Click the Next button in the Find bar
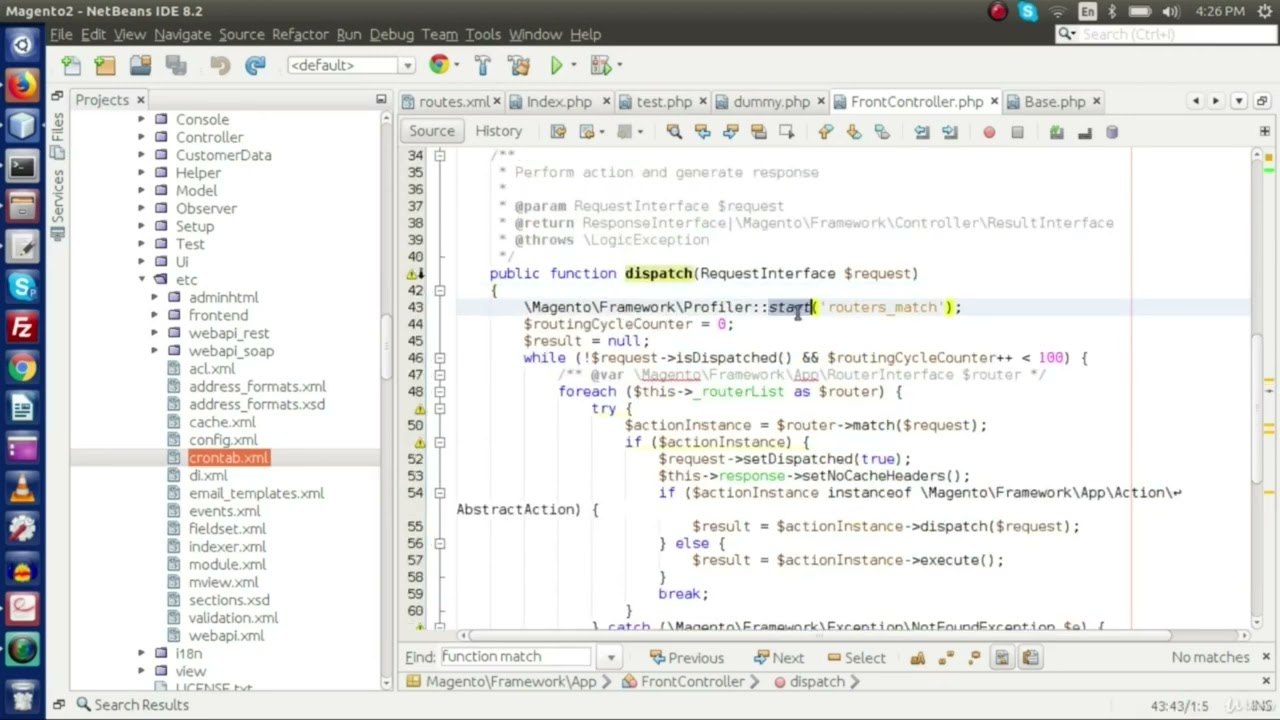 point(779,657)
